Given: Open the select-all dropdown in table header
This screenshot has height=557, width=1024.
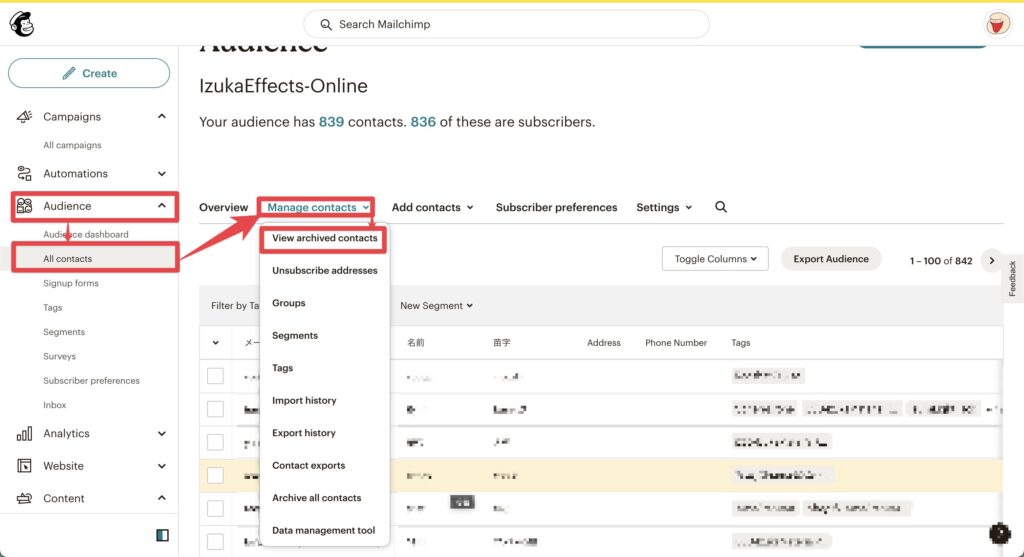Looking at the screenshot, I should [216, 343].
